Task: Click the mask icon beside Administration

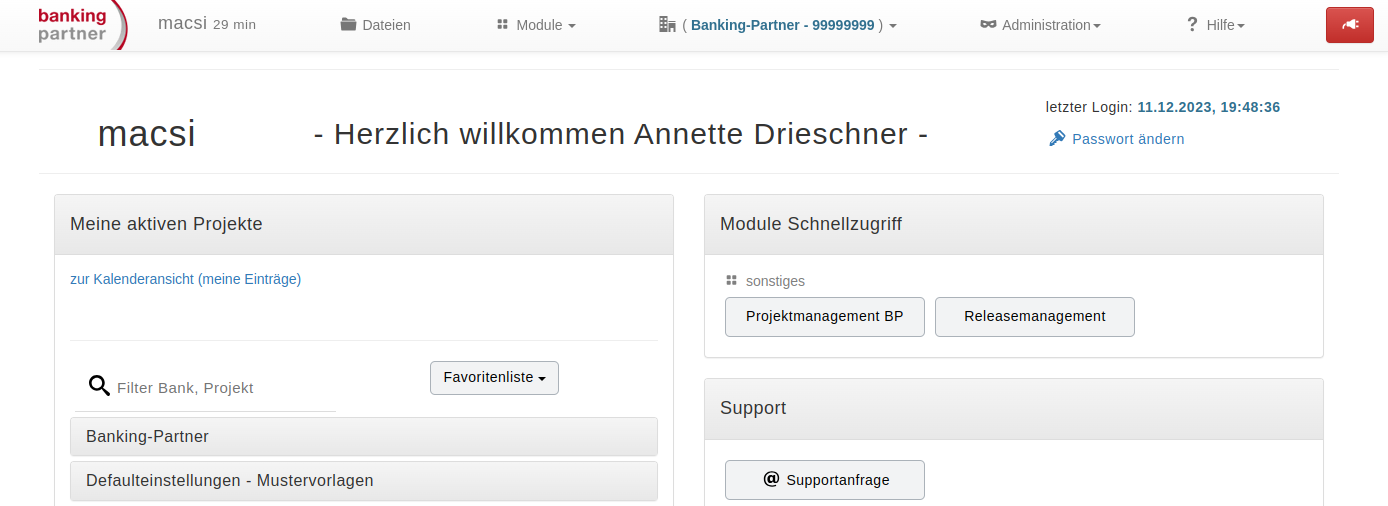Action: pyautogui.click(x=988, y=25)
